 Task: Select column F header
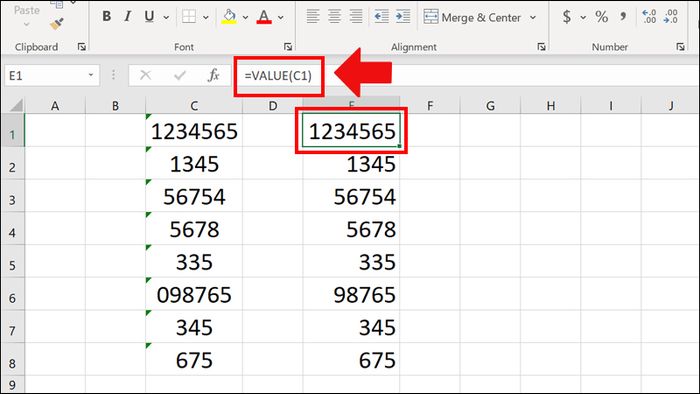[x=430, y=106]
